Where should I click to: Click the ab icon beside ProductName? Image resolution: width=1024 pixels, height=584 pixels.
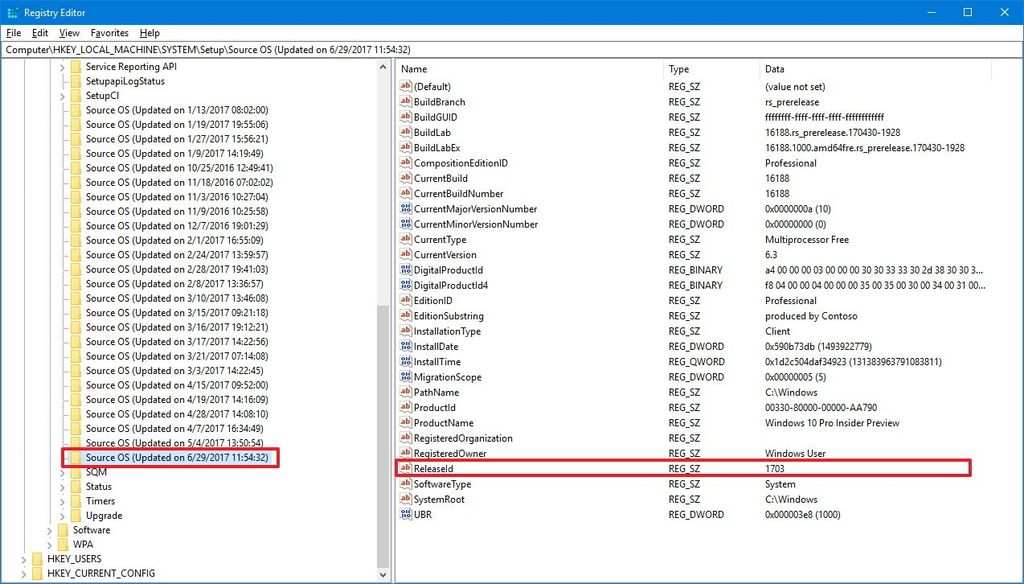click(405, 423)
